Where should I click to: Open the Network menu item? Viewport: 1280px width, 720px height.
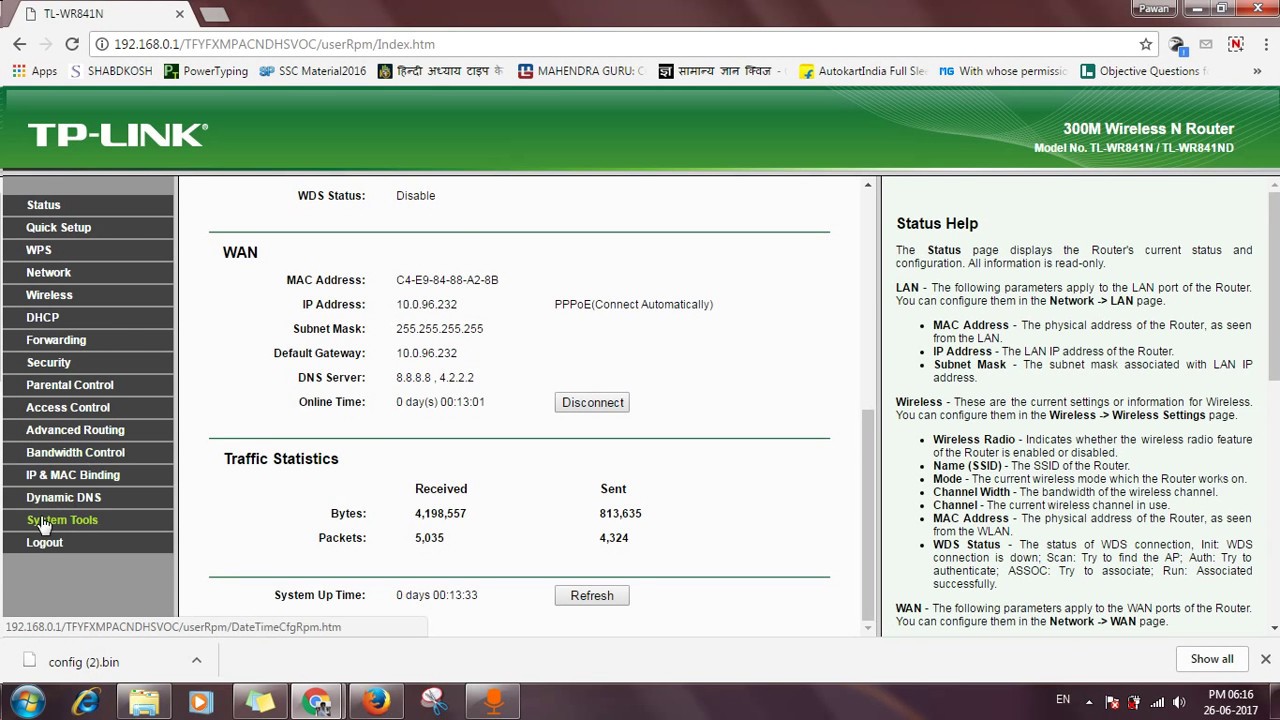pos(88,272)
